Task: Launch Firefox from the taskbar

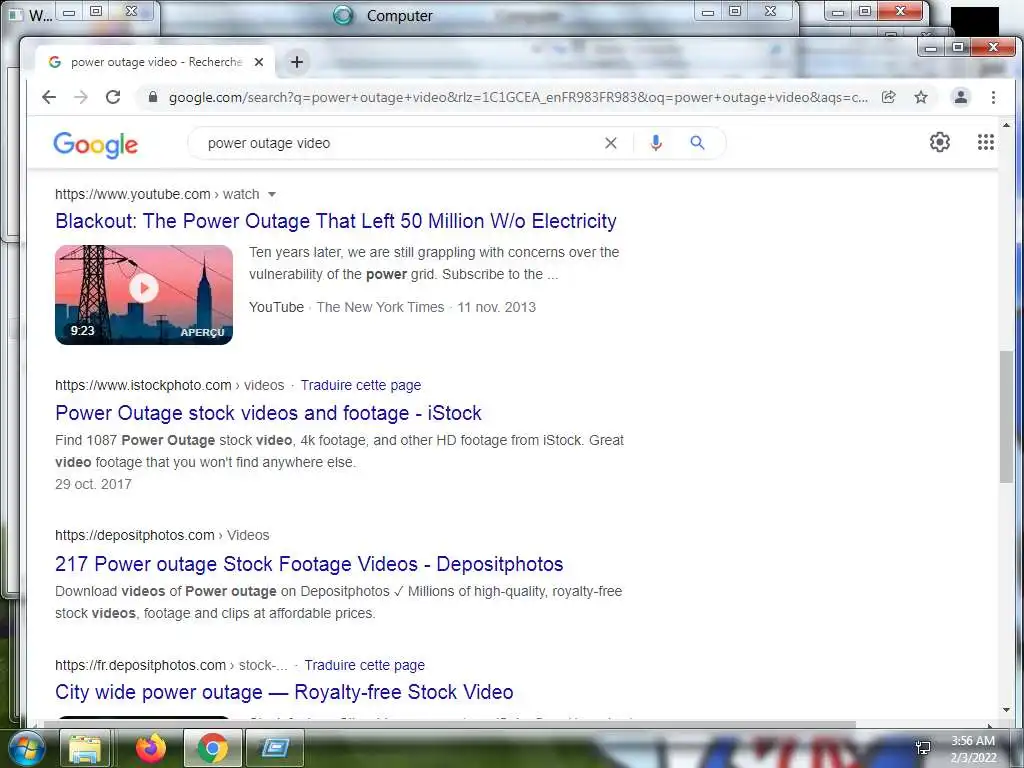Action: 151,748
